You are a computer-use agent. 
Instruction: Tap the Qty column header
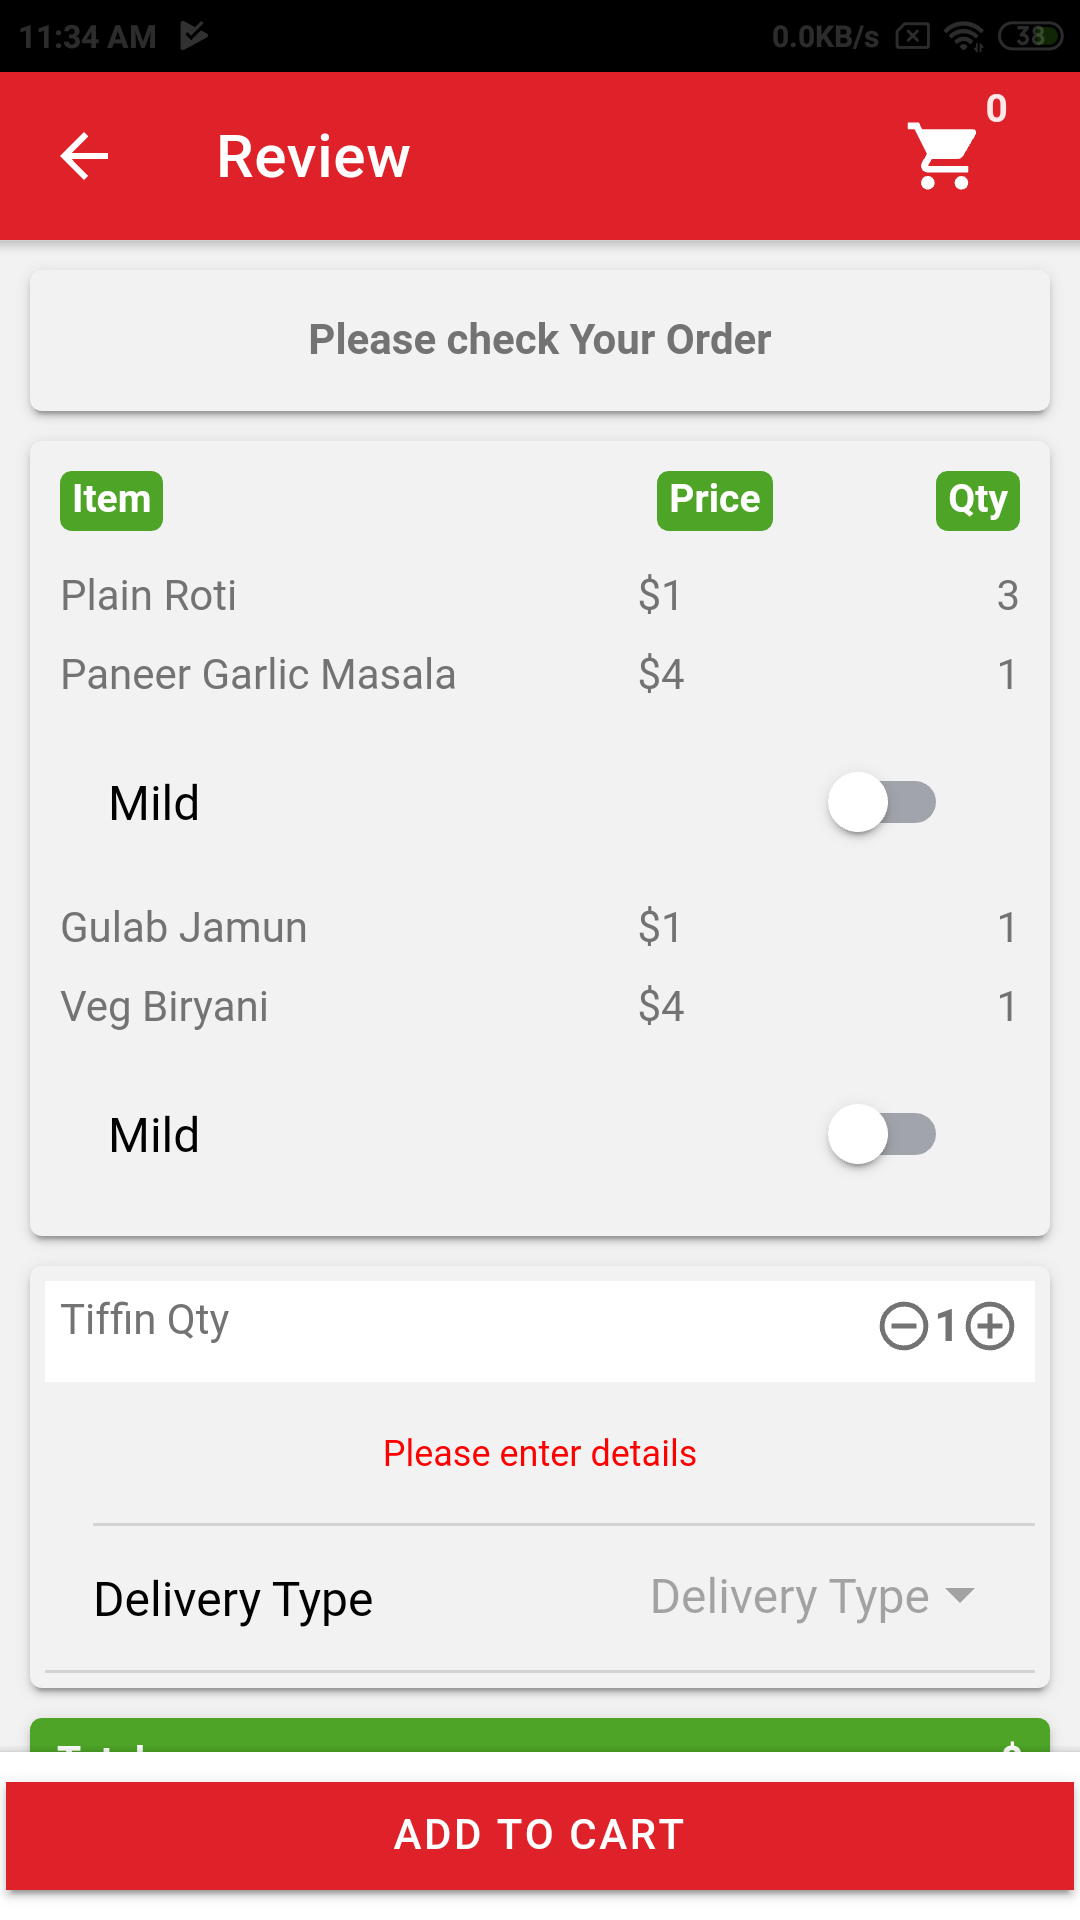(977, 500)
